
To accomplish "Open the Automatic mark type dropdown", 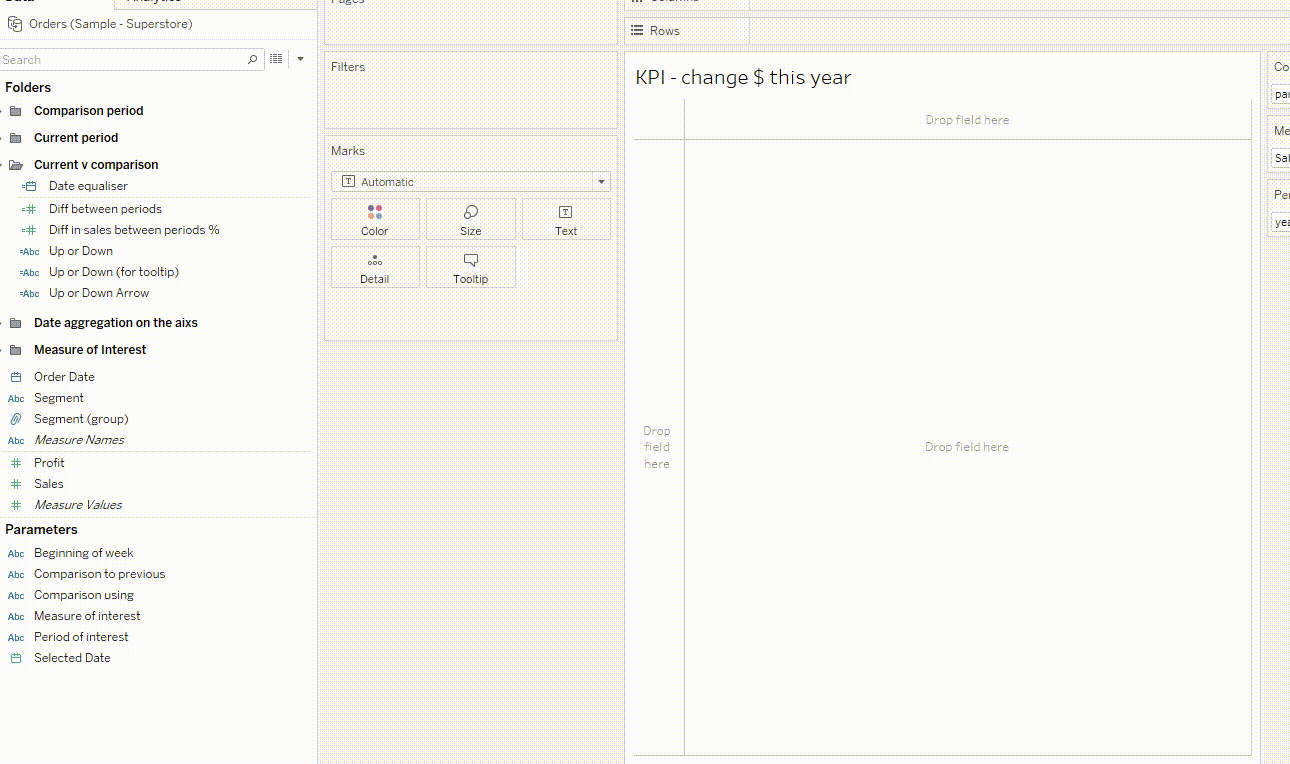I will pos(471,182).
